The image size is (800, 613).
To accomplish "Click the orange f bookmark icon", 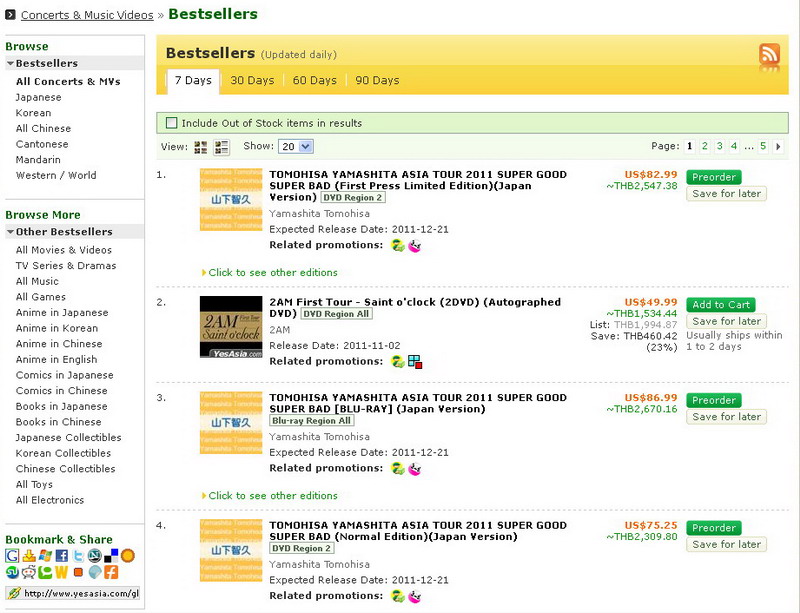I will coord(111,572).
